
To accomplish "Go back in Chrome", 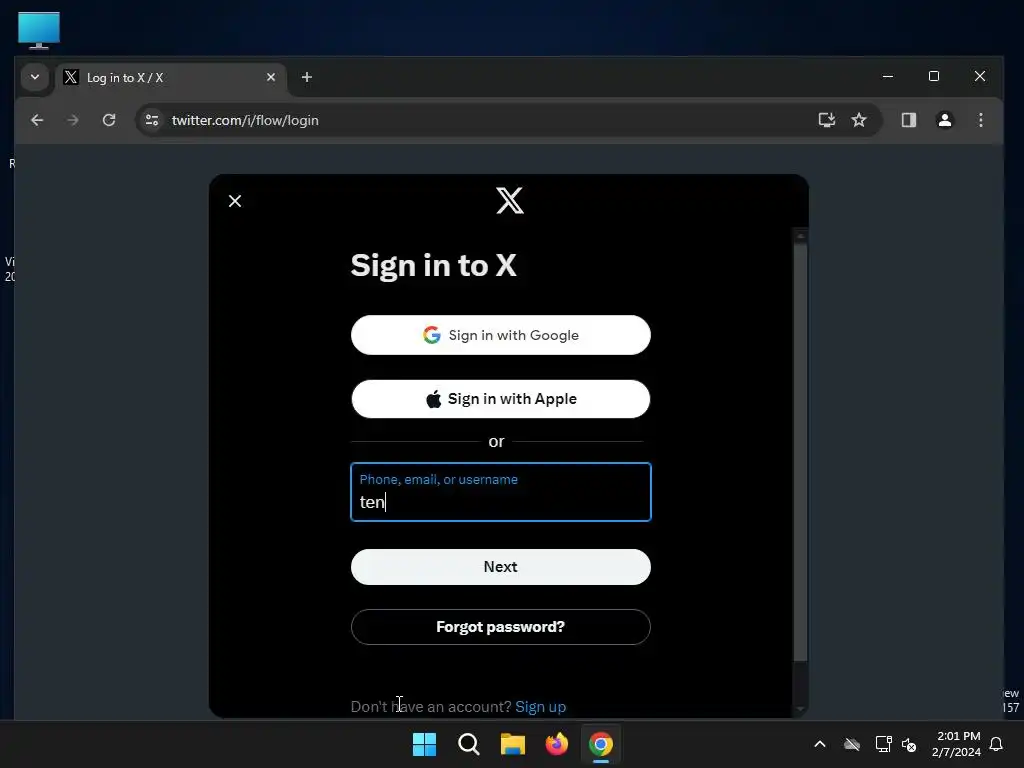I will pos(37,120).
